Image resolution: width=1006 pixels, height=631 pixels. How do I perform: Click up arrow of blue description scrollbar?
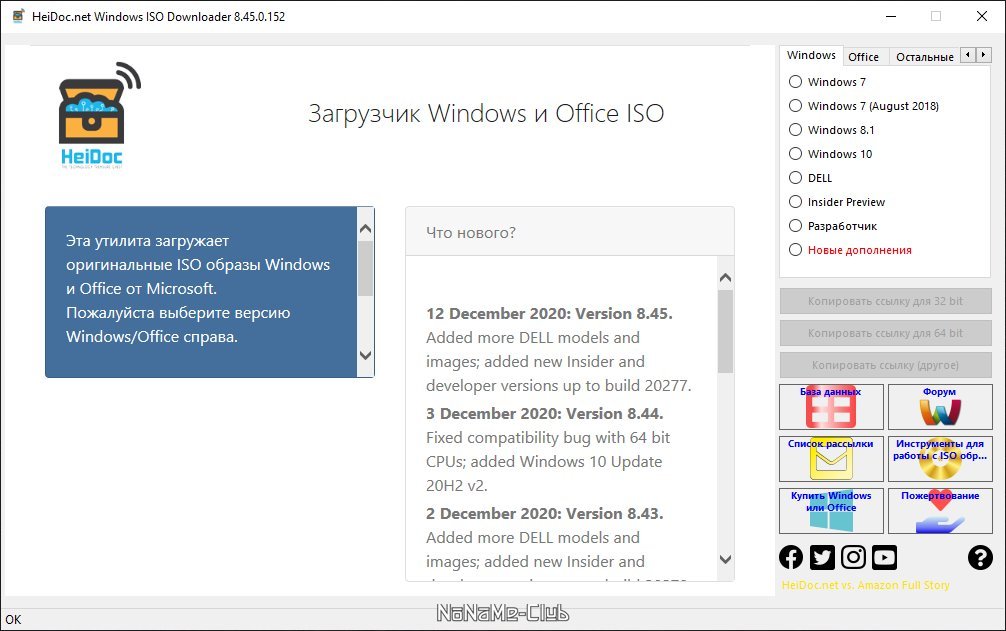pyautogui.click(x=366, y=229)
